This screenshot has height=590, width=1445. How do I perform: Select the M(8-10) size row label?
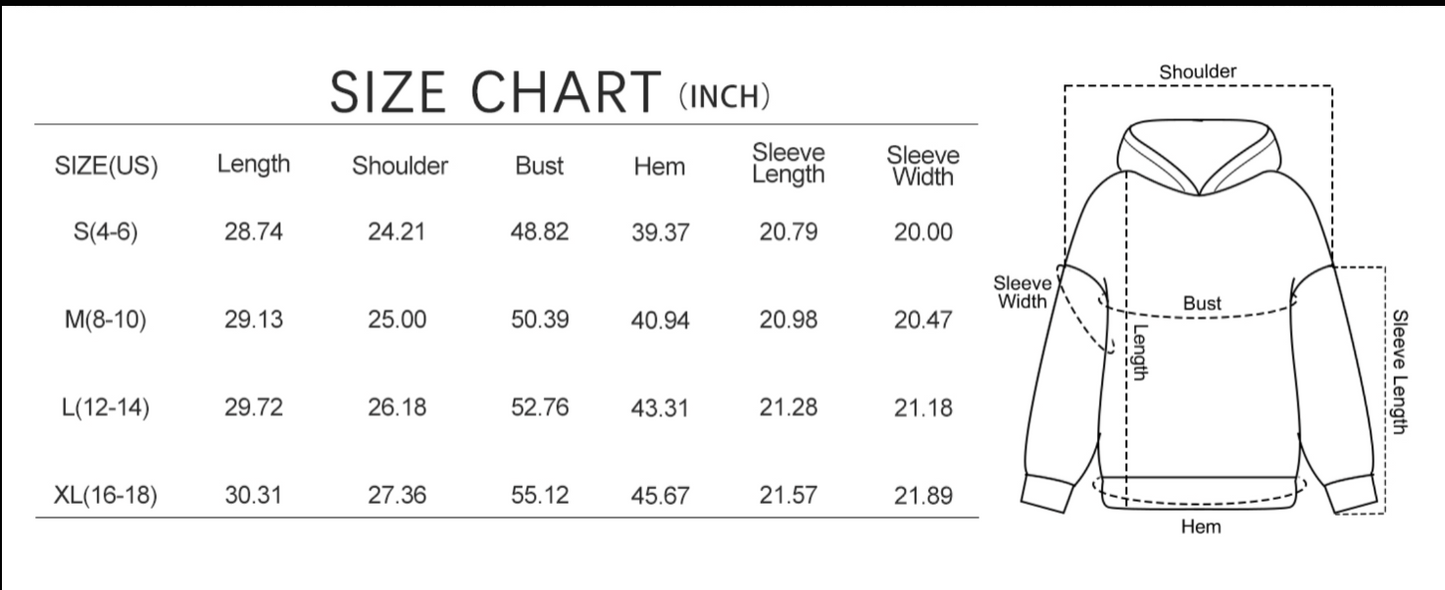coord(105,321)
